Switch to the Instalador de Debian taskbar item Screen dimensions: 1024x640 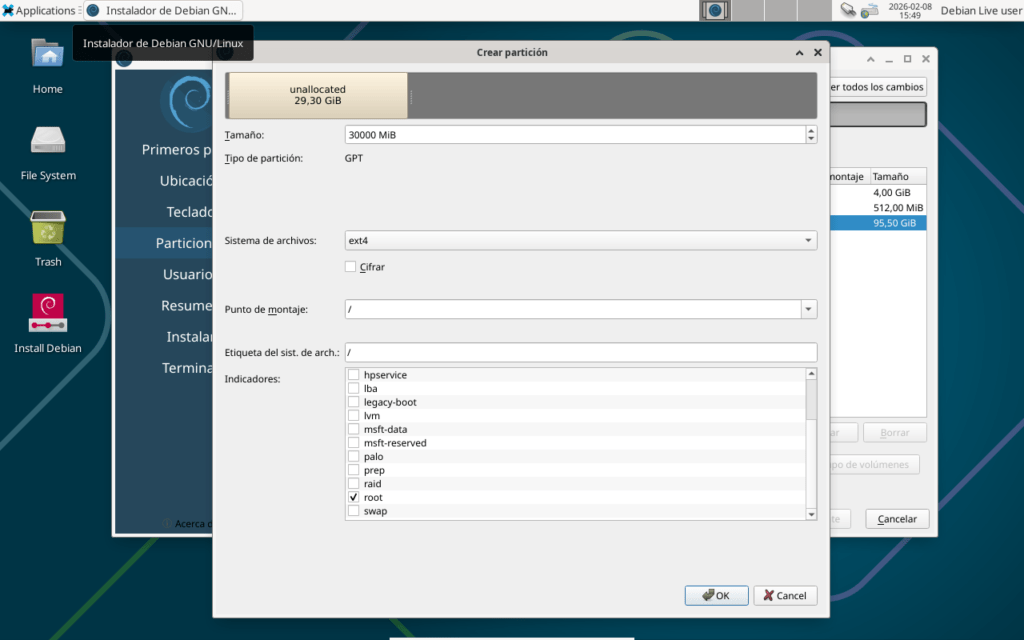[162, 10]
